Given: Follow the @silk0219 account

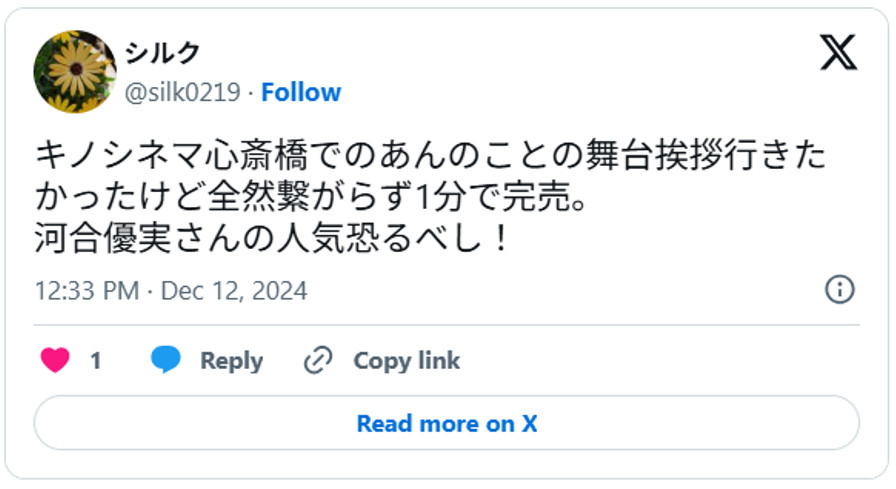Looking at the screenshot, I should pyautogui.click(x=301, y=93).
